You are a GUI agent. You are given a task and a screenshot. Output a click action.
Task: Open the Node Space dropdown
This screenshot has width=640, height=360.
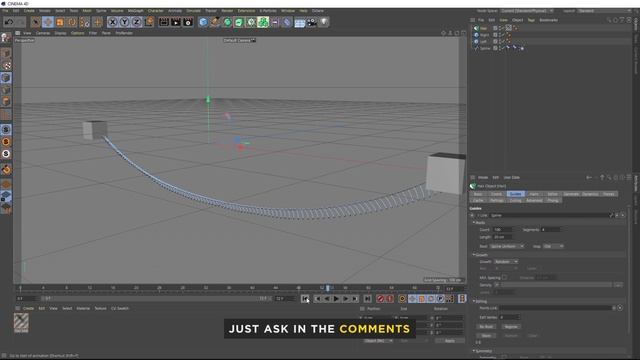click(527, 11)
